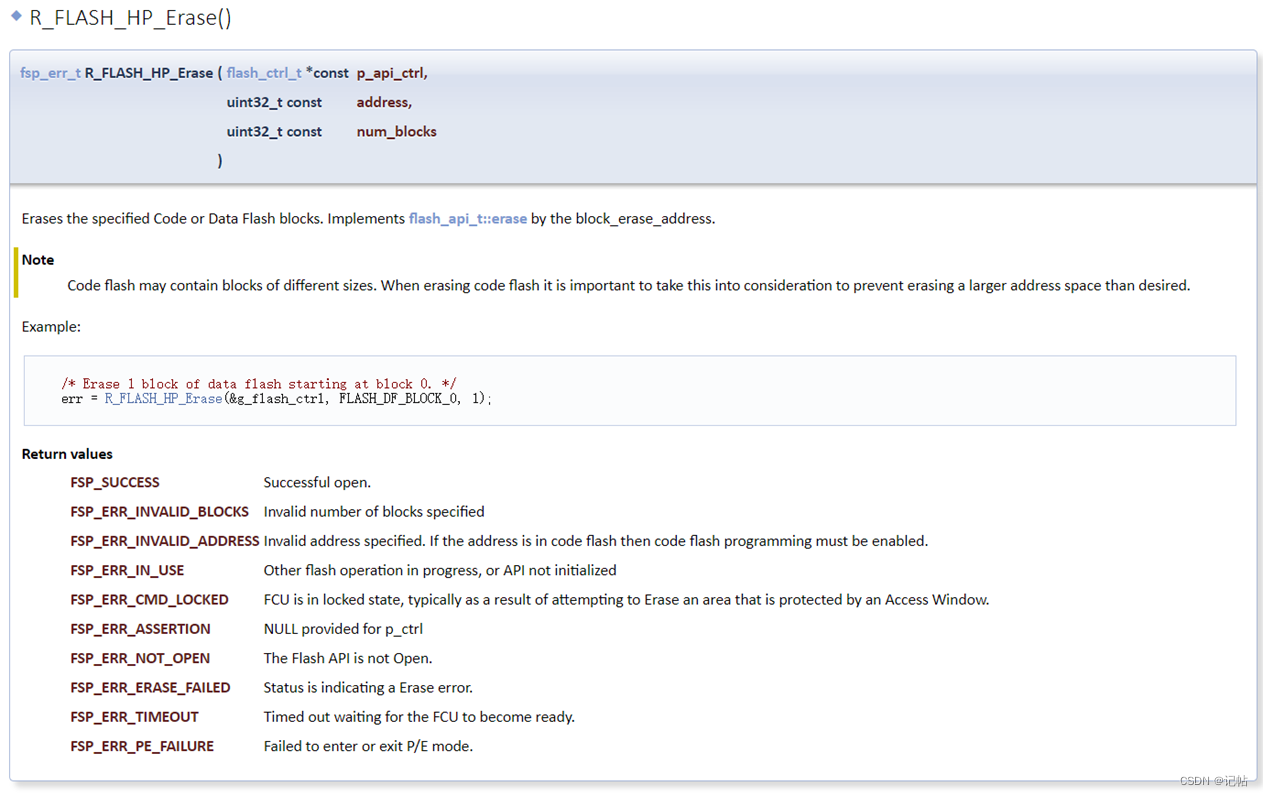
Task: Select the FSP_ERR_CMD_LOCKED return value
Action: point(149,600)
